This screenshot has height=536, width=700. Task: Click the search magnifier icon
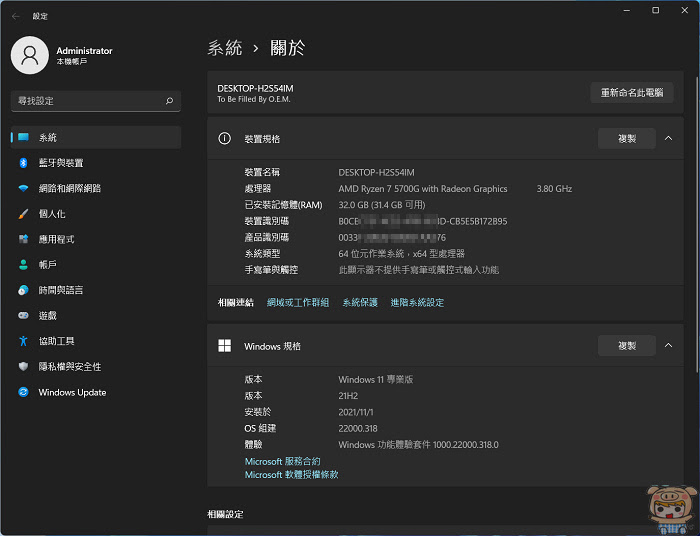coord(169,101)
